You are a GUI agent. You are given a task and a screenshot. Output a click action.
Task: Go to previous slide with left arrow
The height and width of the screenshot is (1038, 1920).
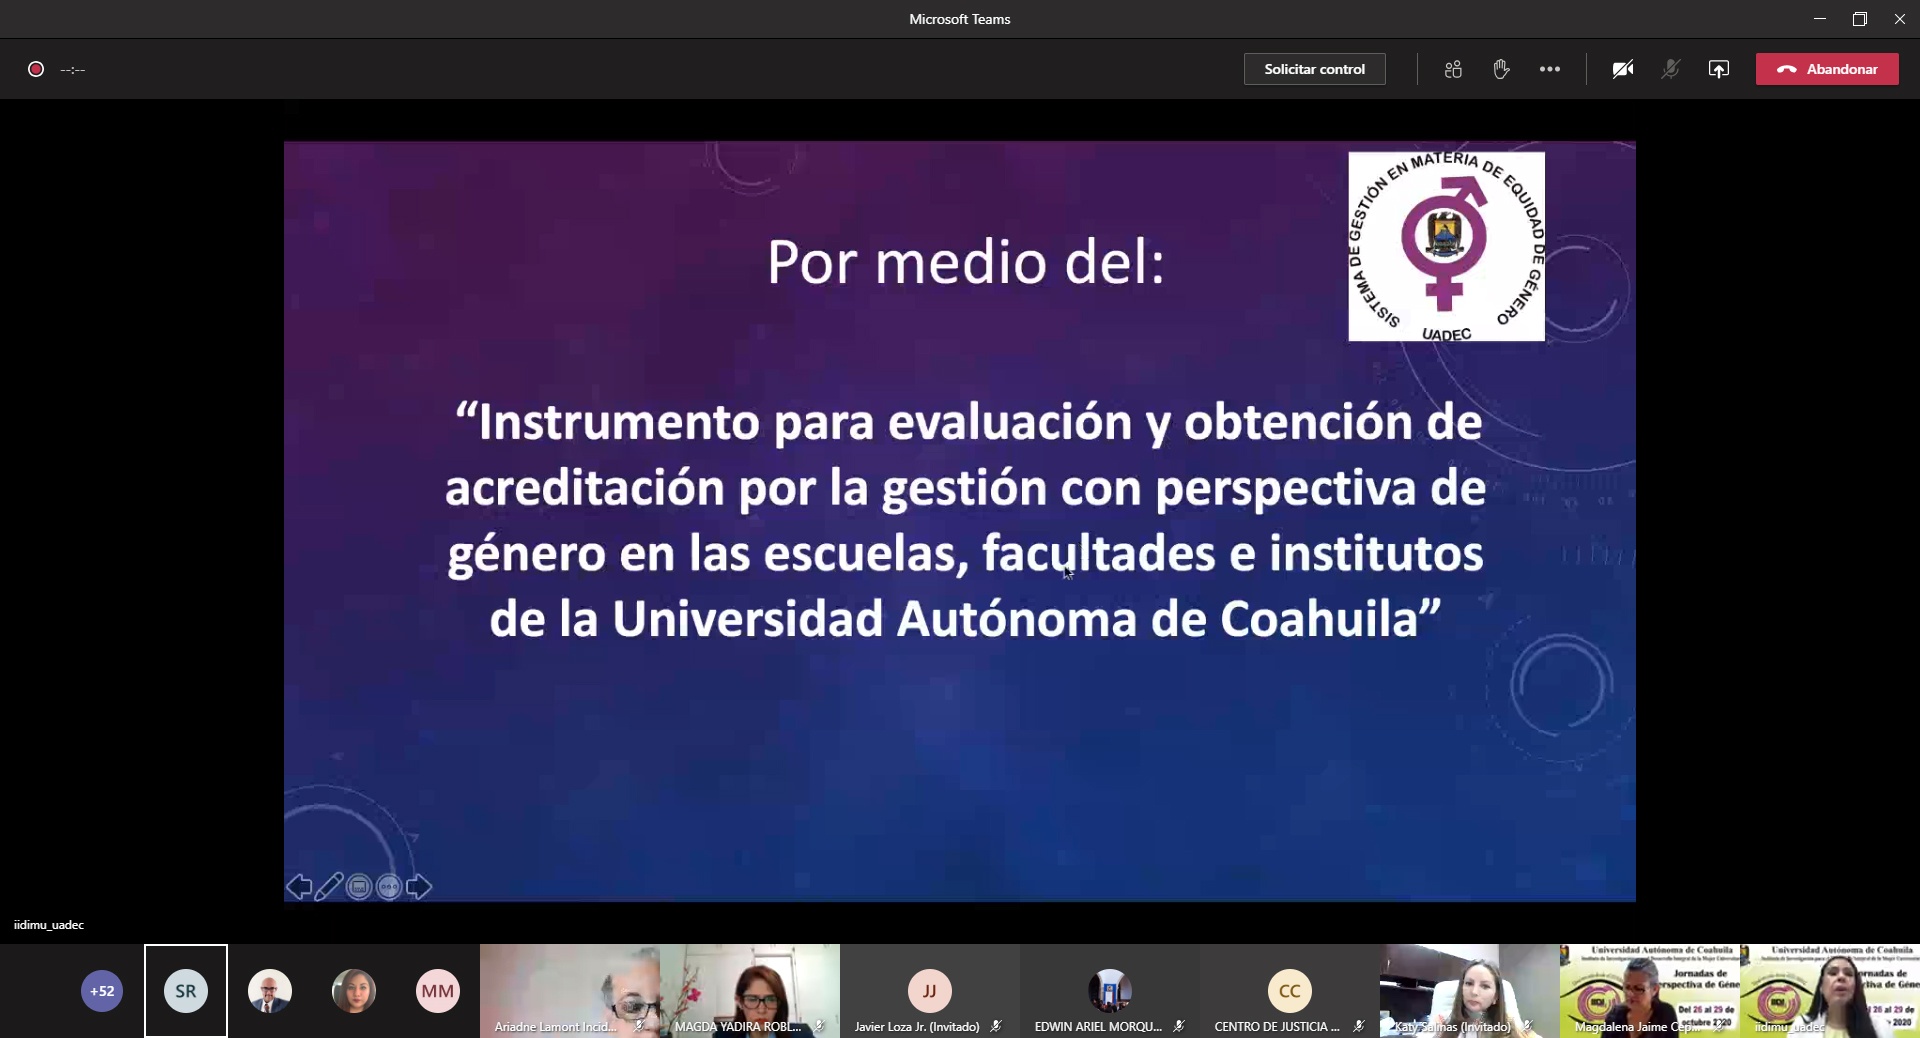(298, 887)
